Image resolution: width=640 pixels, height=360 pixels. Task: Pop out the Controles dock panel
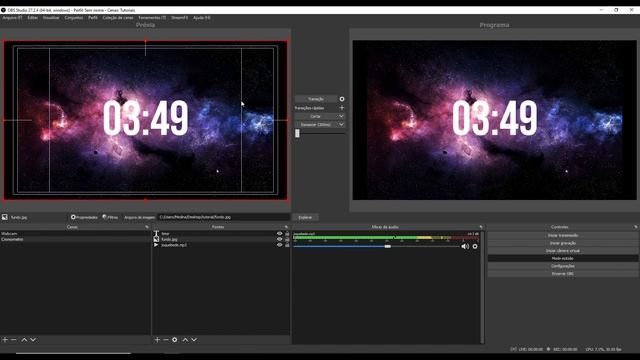pos(636,227)
